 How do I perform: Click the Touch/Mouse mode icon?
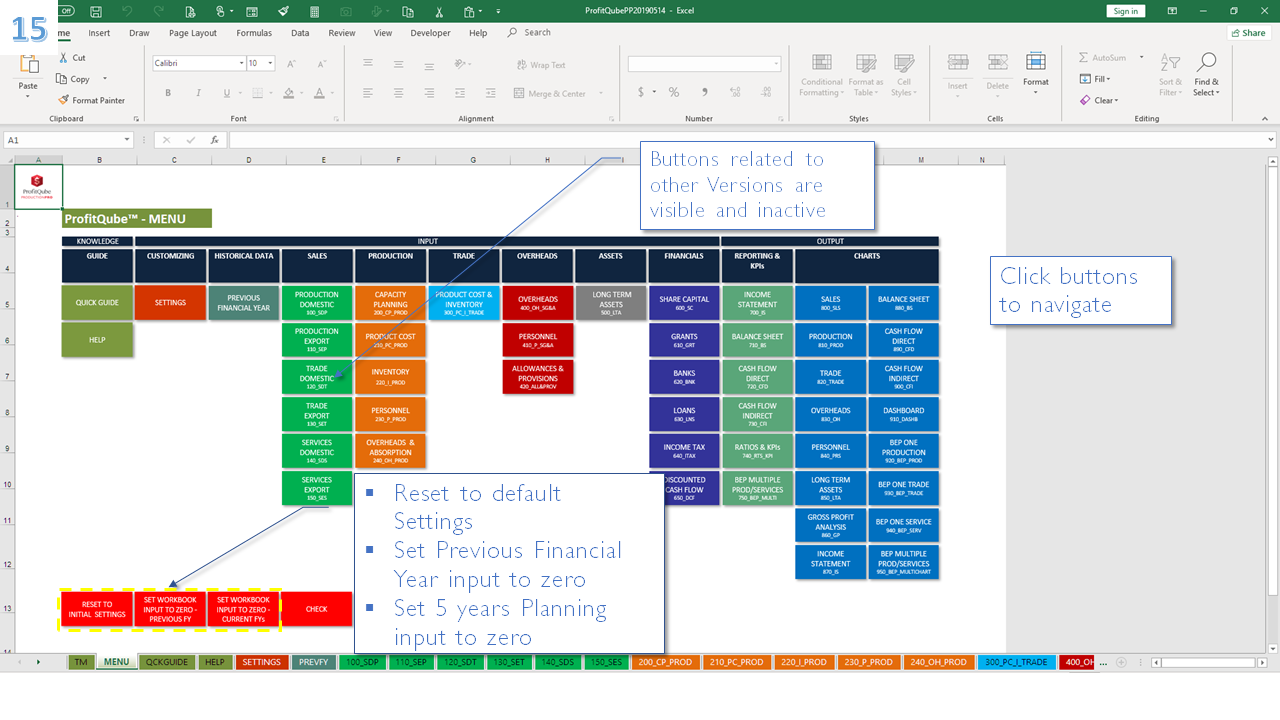[220, 11]
